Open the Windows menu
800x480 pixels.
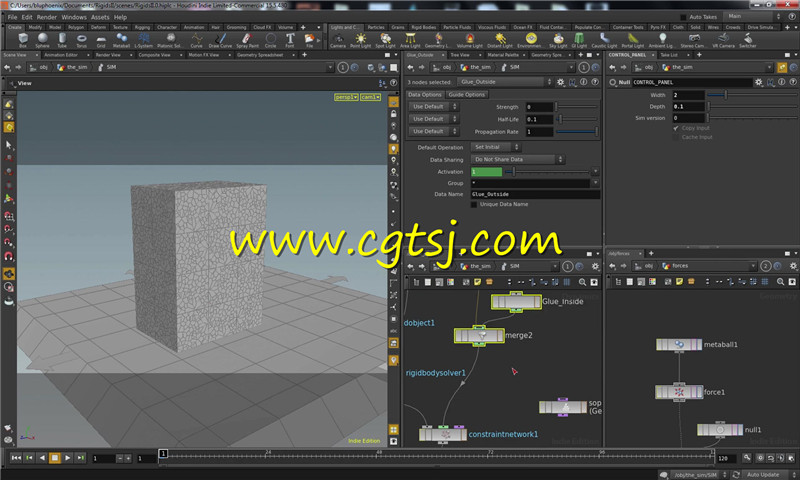[74, 17]
